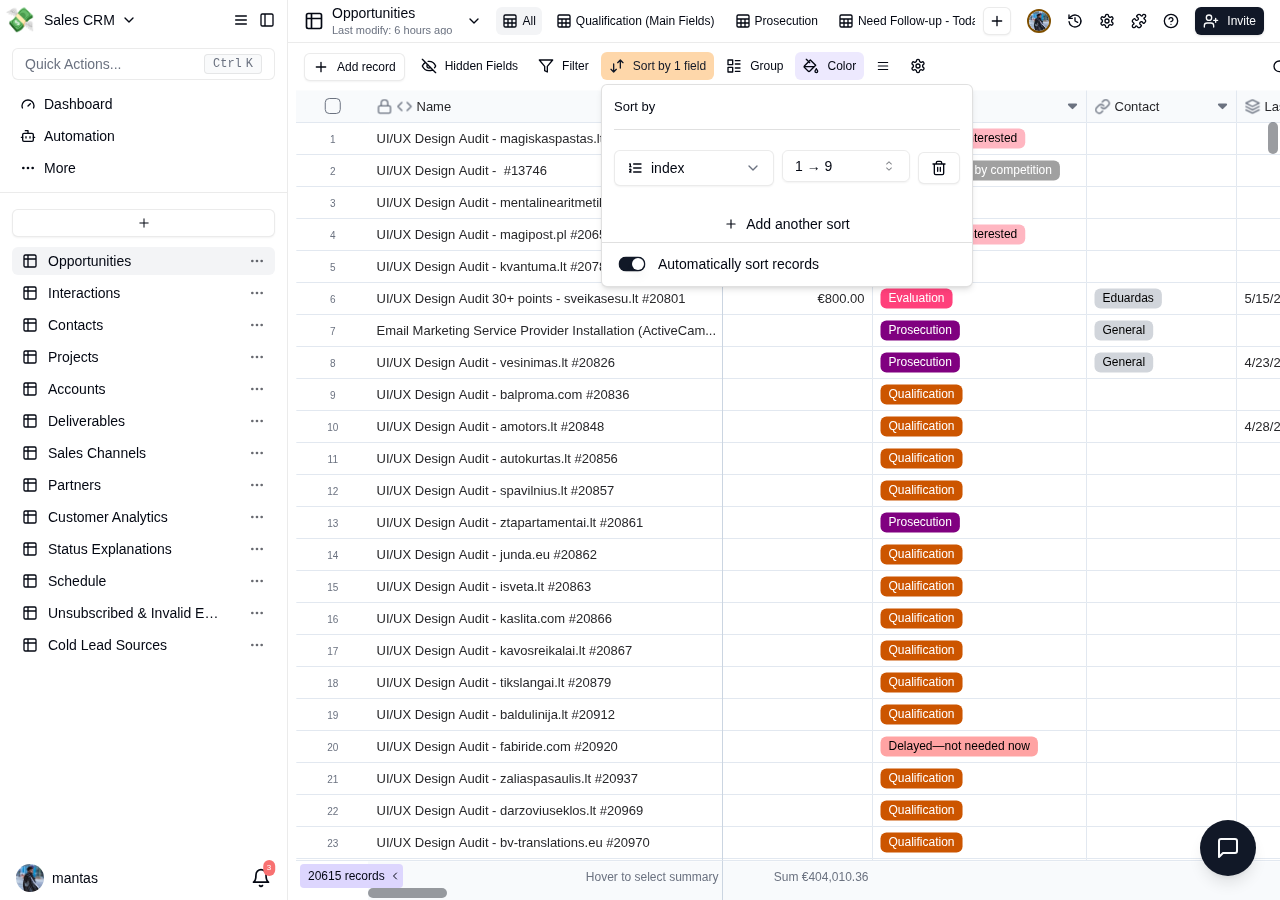The image size is (1280, 900).
Task: Open the Filter button
Action: 563,66
